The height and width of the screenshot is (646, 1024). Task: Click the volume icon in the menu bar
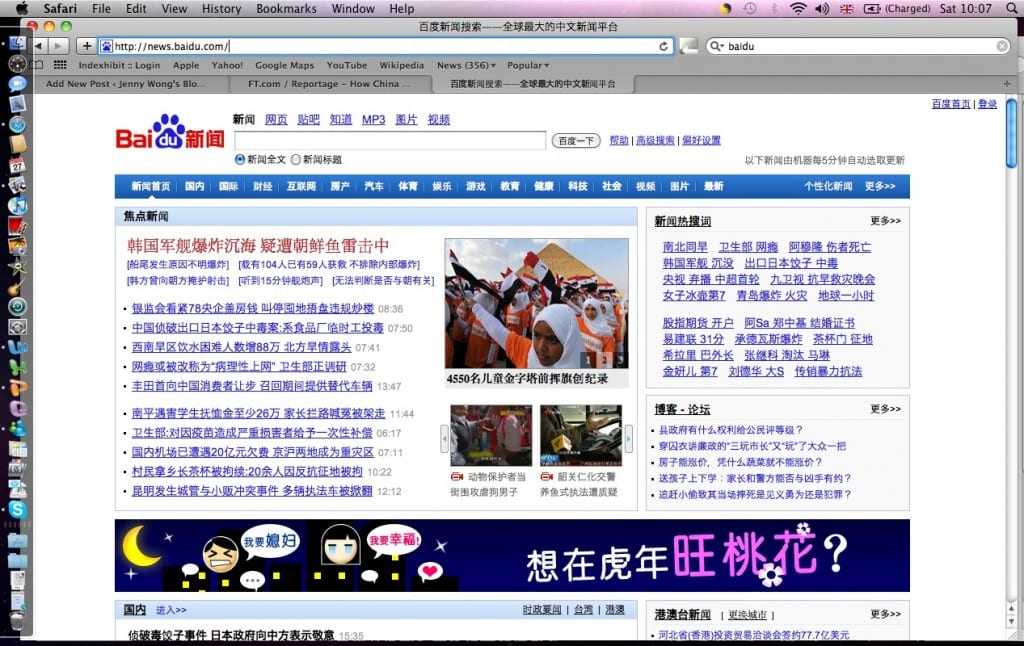coord(821,9)
